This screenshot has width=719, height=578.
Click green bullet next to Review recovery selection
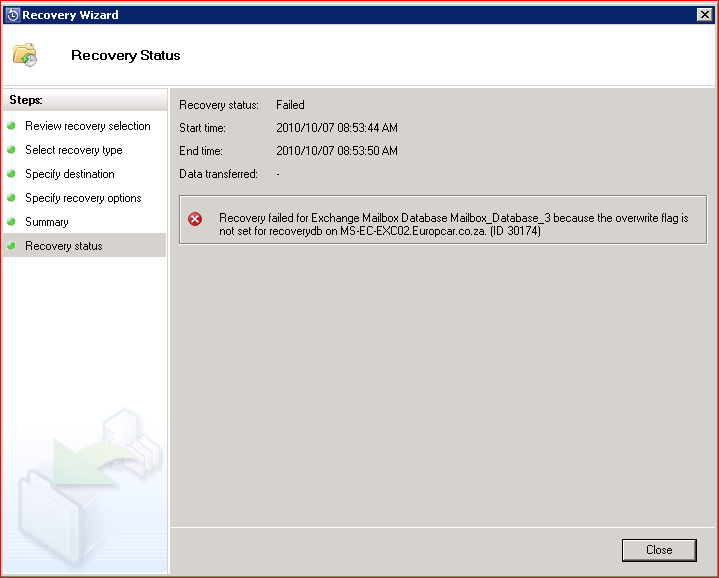11,126
